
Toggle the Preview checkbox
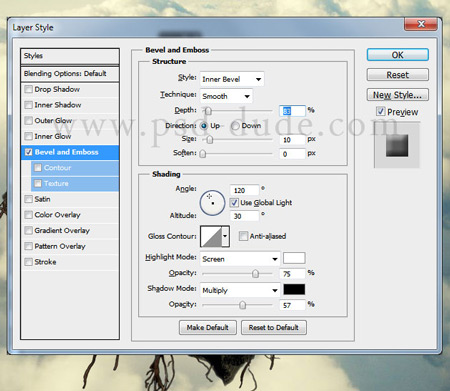(381, 111)
